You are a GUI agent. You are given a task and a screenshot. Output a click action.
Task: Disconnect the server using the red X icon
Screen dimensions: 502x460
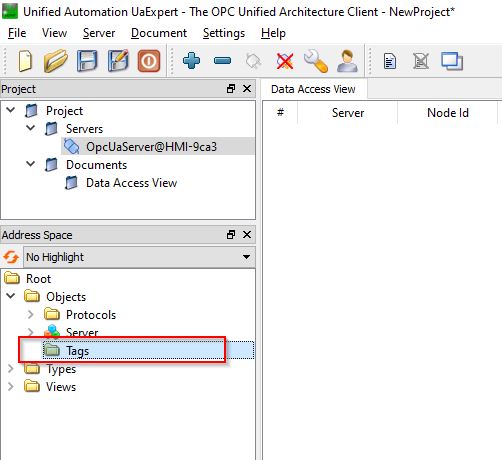(x=285, y=61)
